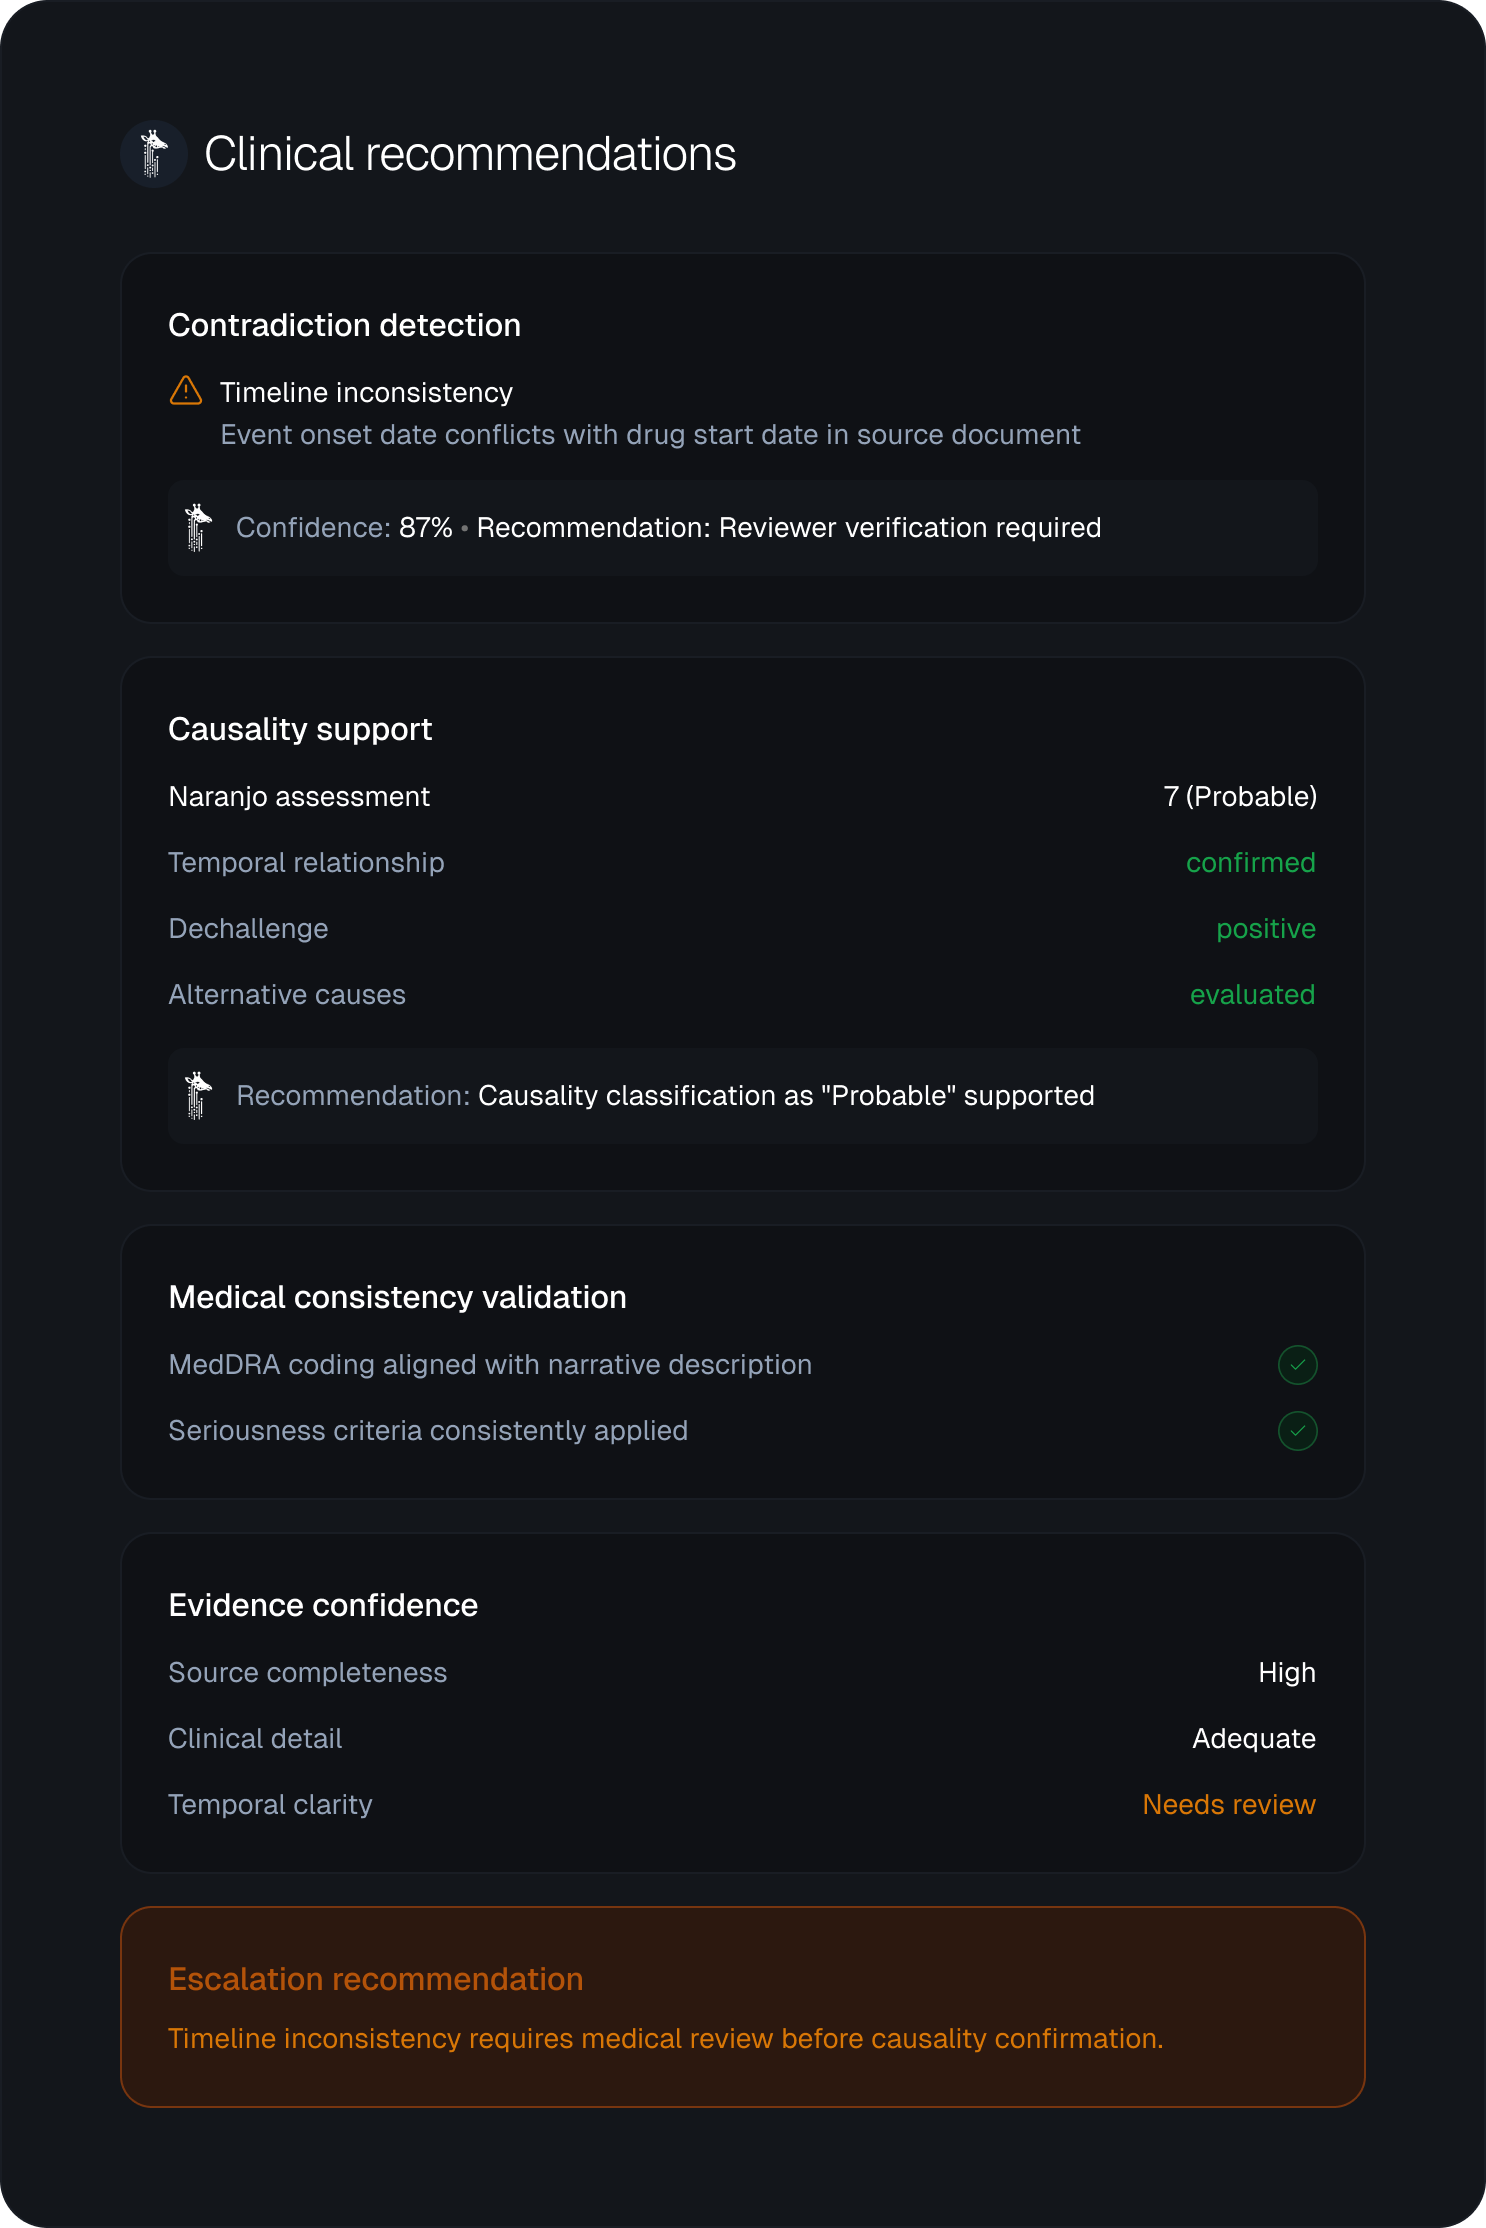This screenshot has height=2228, width=1486.
Task: Click green checkmark for Seriousness criteria
Action: pyautogui.click(x=1297, y=1431)
